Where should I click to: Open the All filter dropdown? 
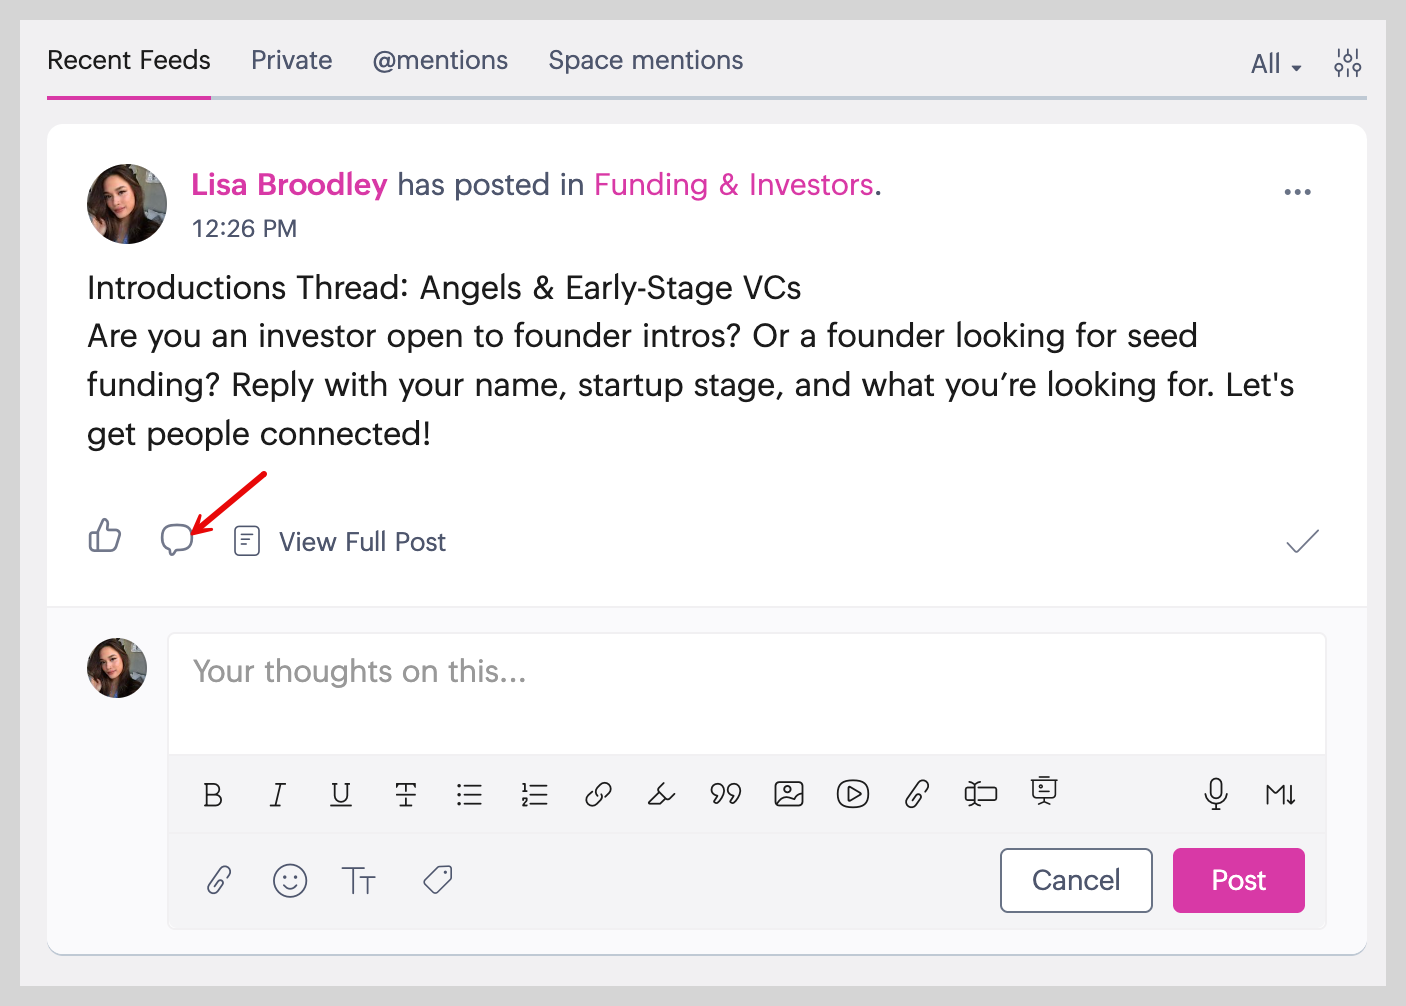click(1276, 65)
